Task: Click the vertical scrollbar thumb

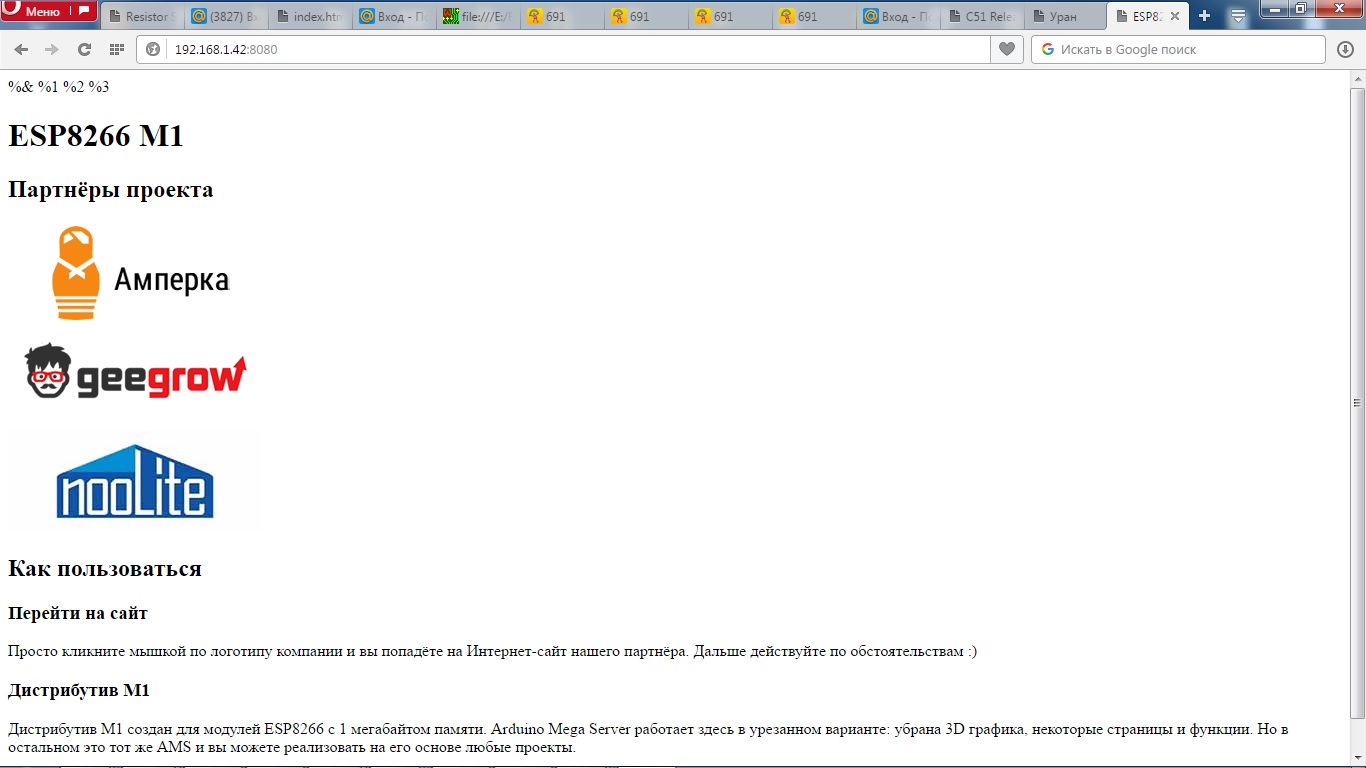Action: pos(1357,403)
